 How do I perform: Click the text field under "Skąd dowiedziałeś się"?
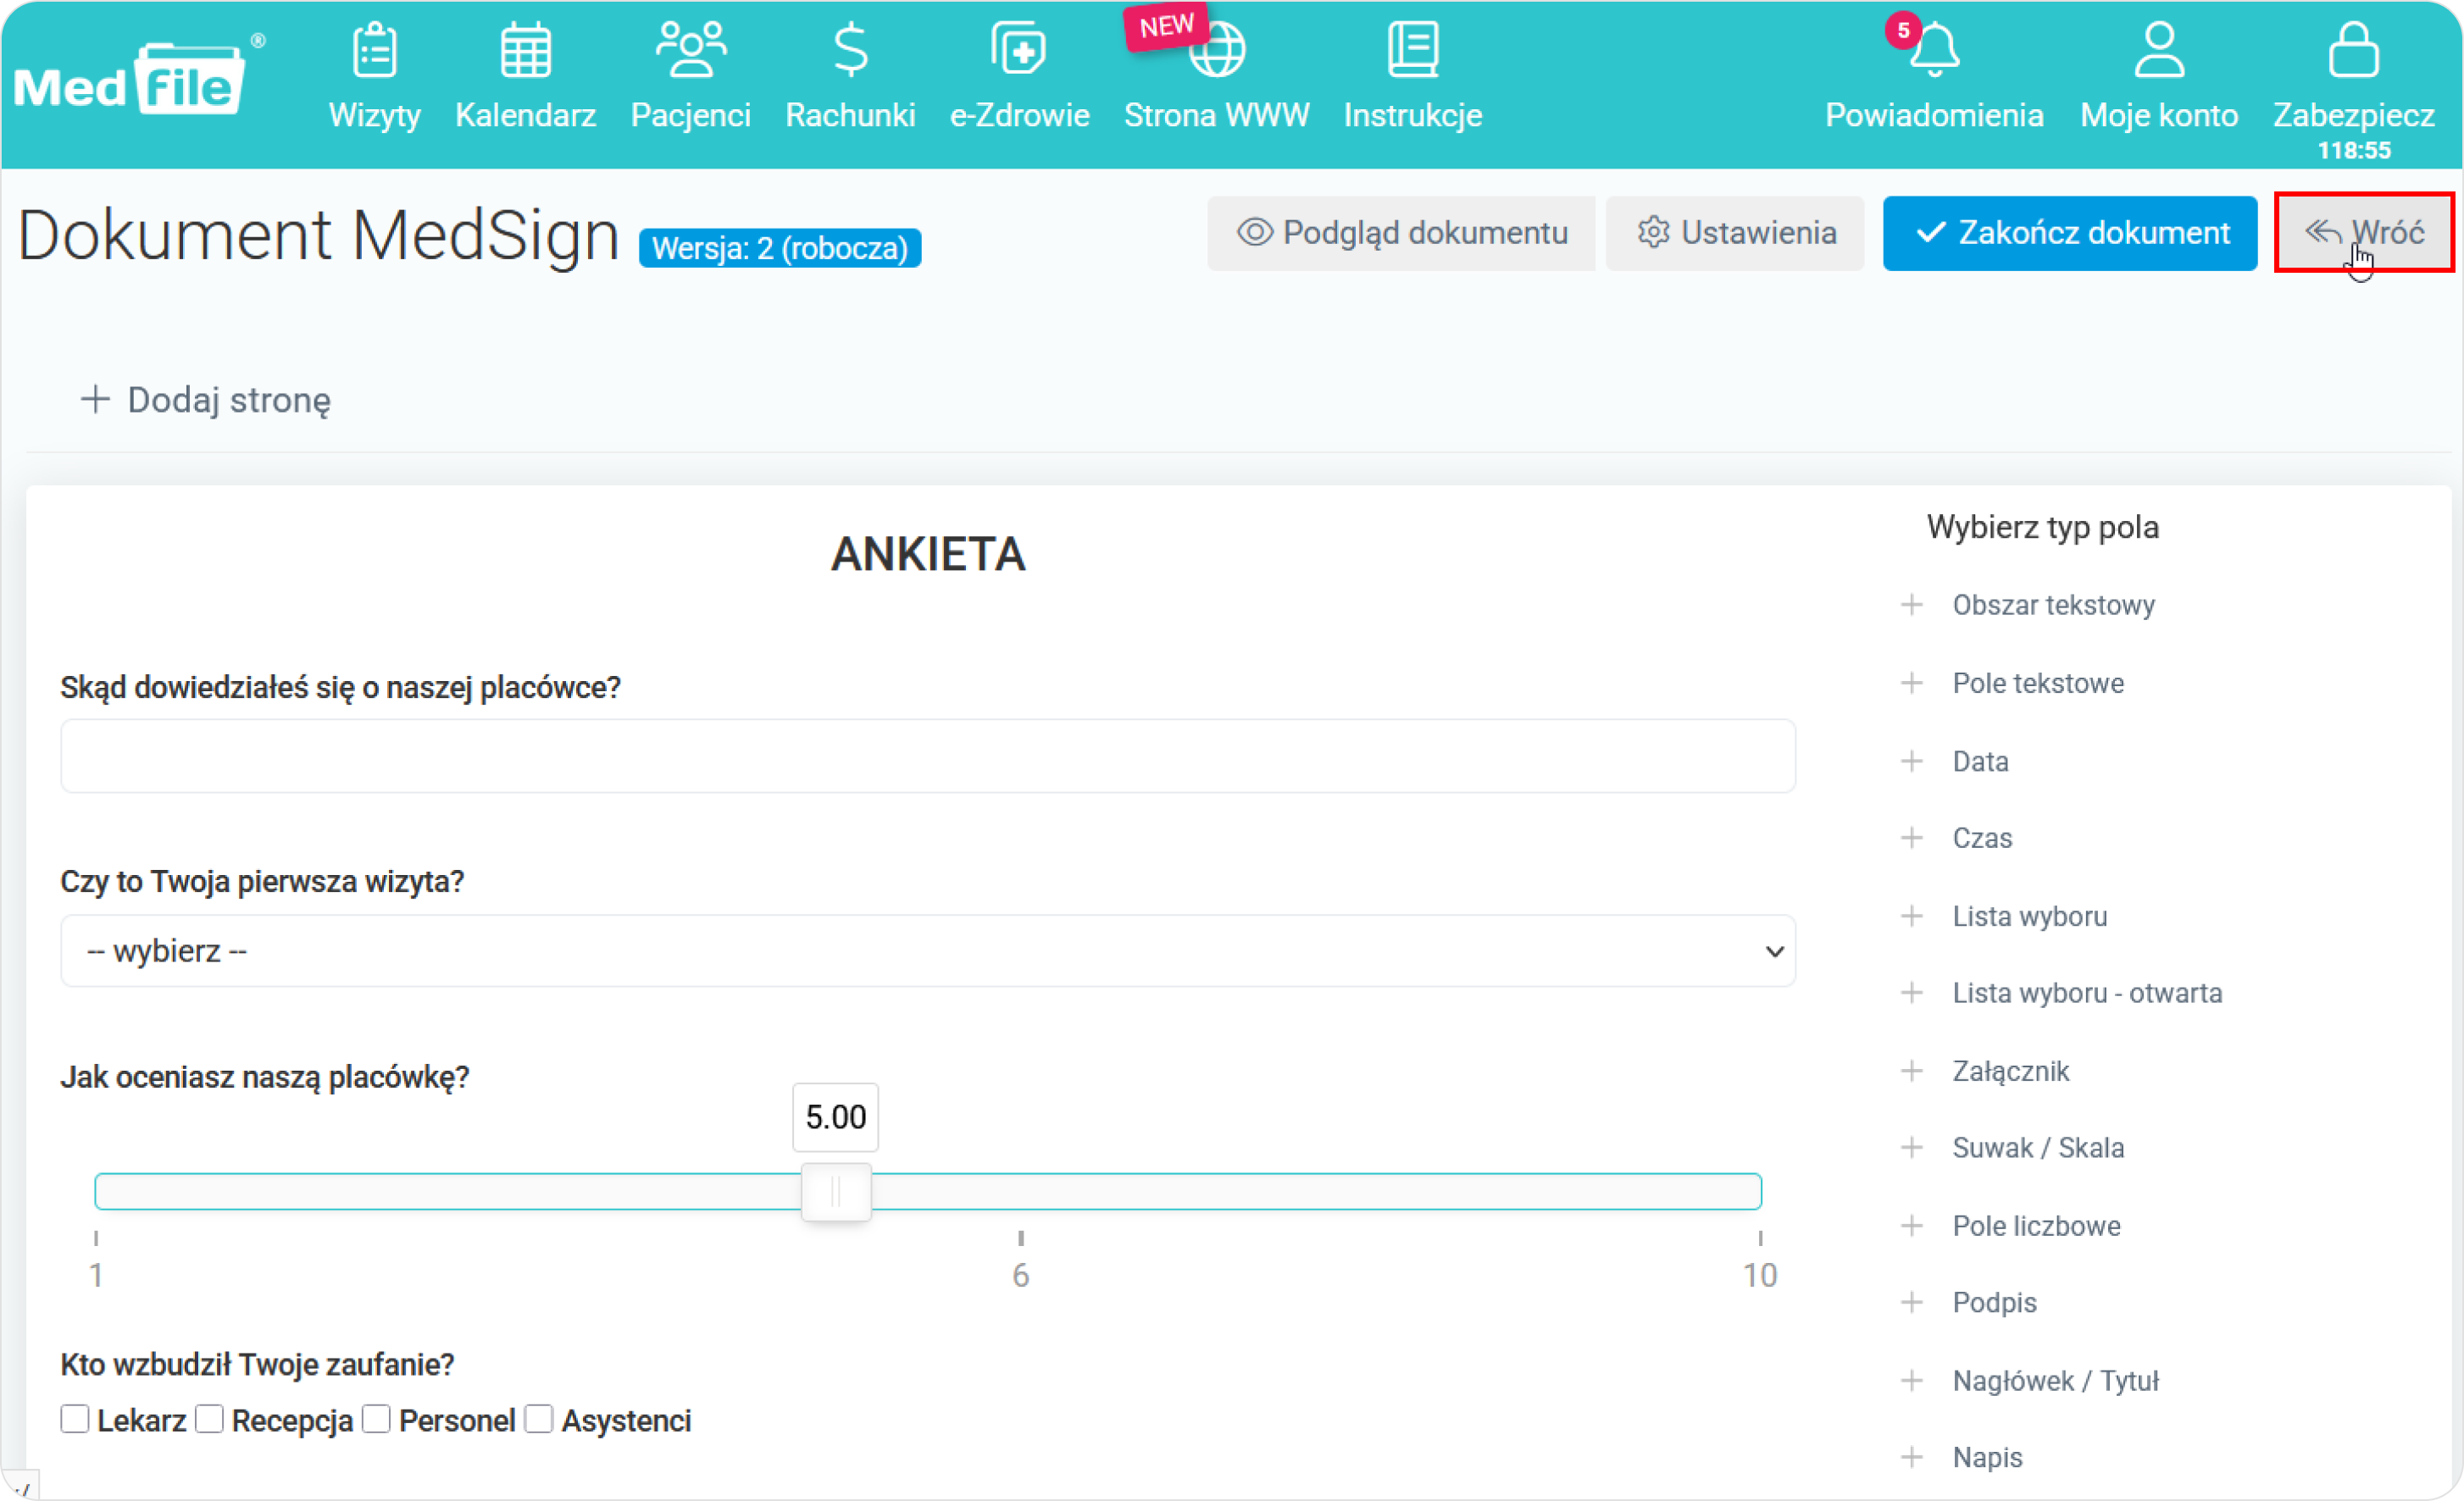[x=927, y=756]
